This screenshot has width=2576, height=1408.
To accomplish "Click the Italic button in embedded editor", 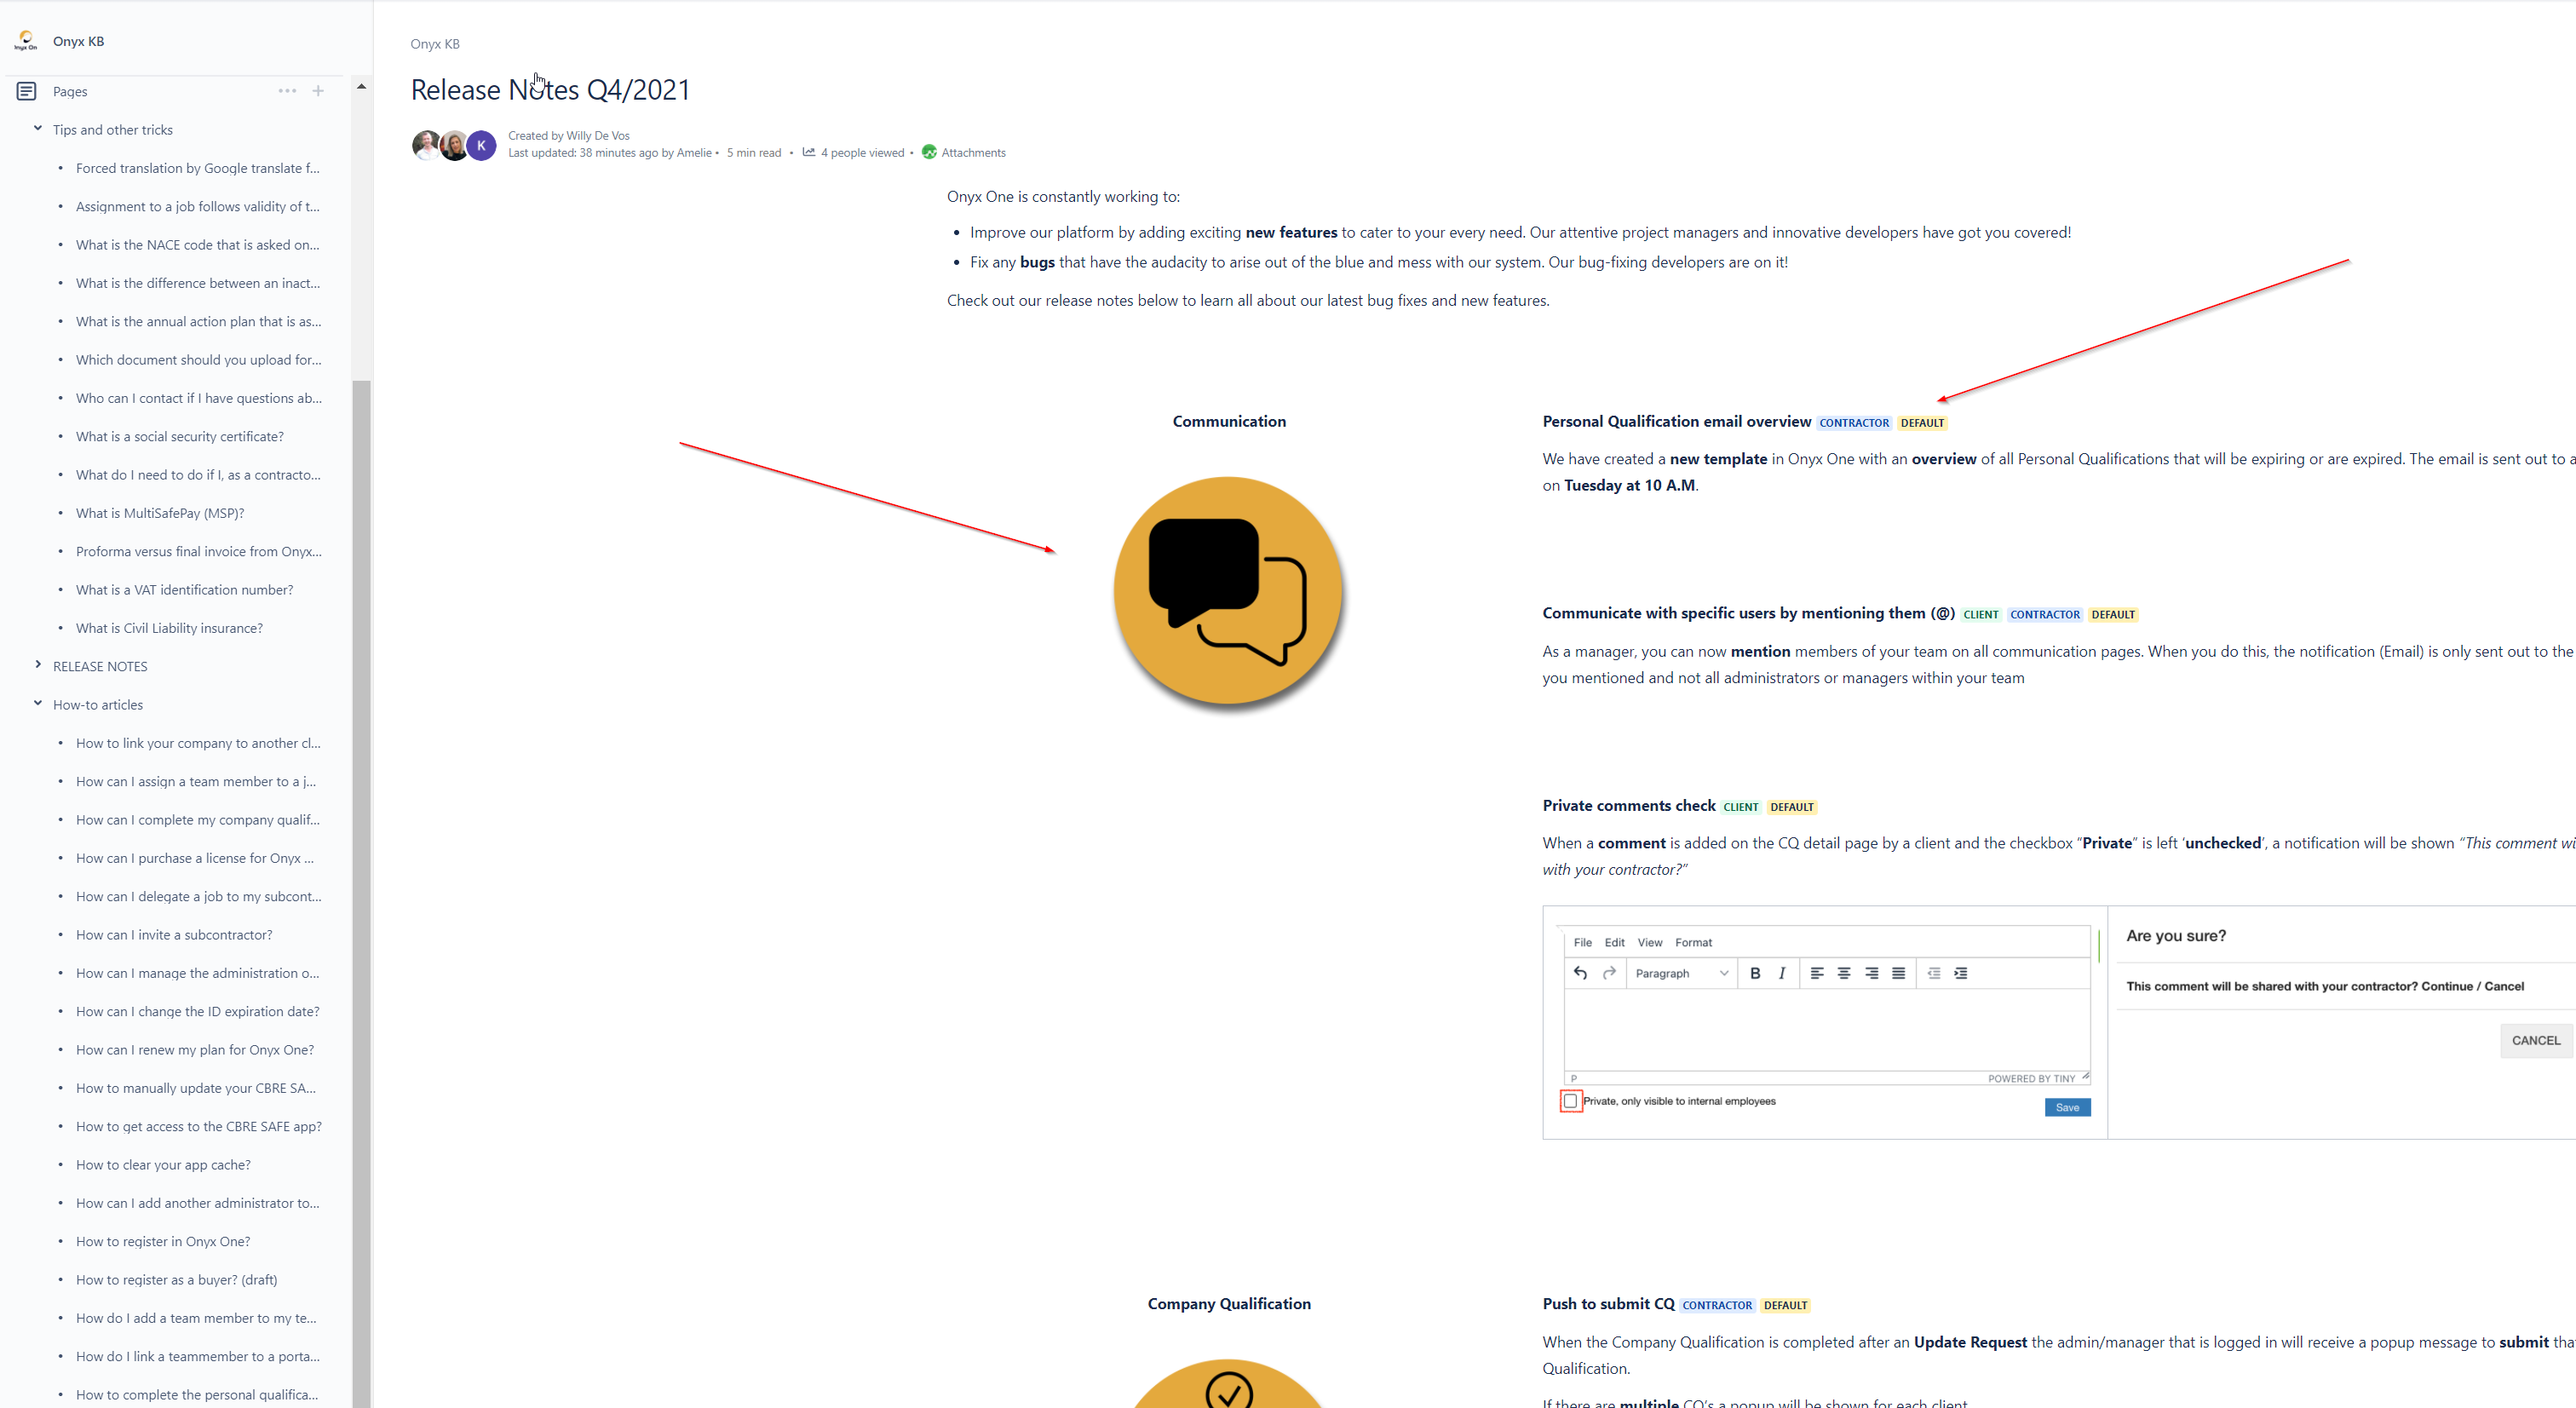I will [1782, 973].
